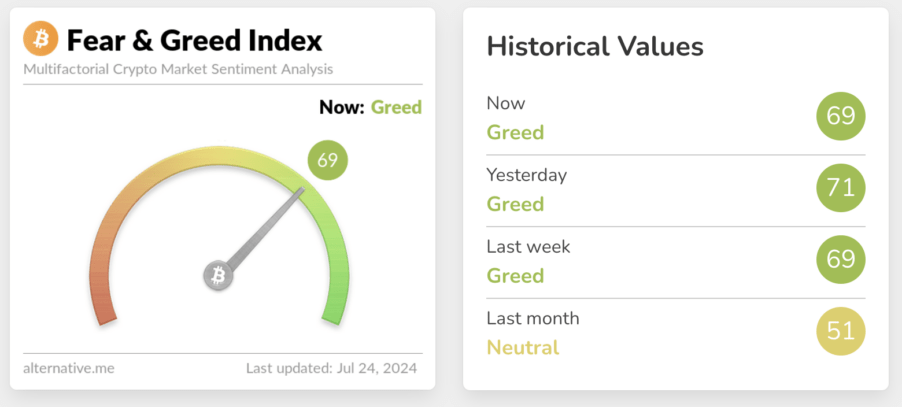Click the Now value 69 circle

[x=840, y=116]
